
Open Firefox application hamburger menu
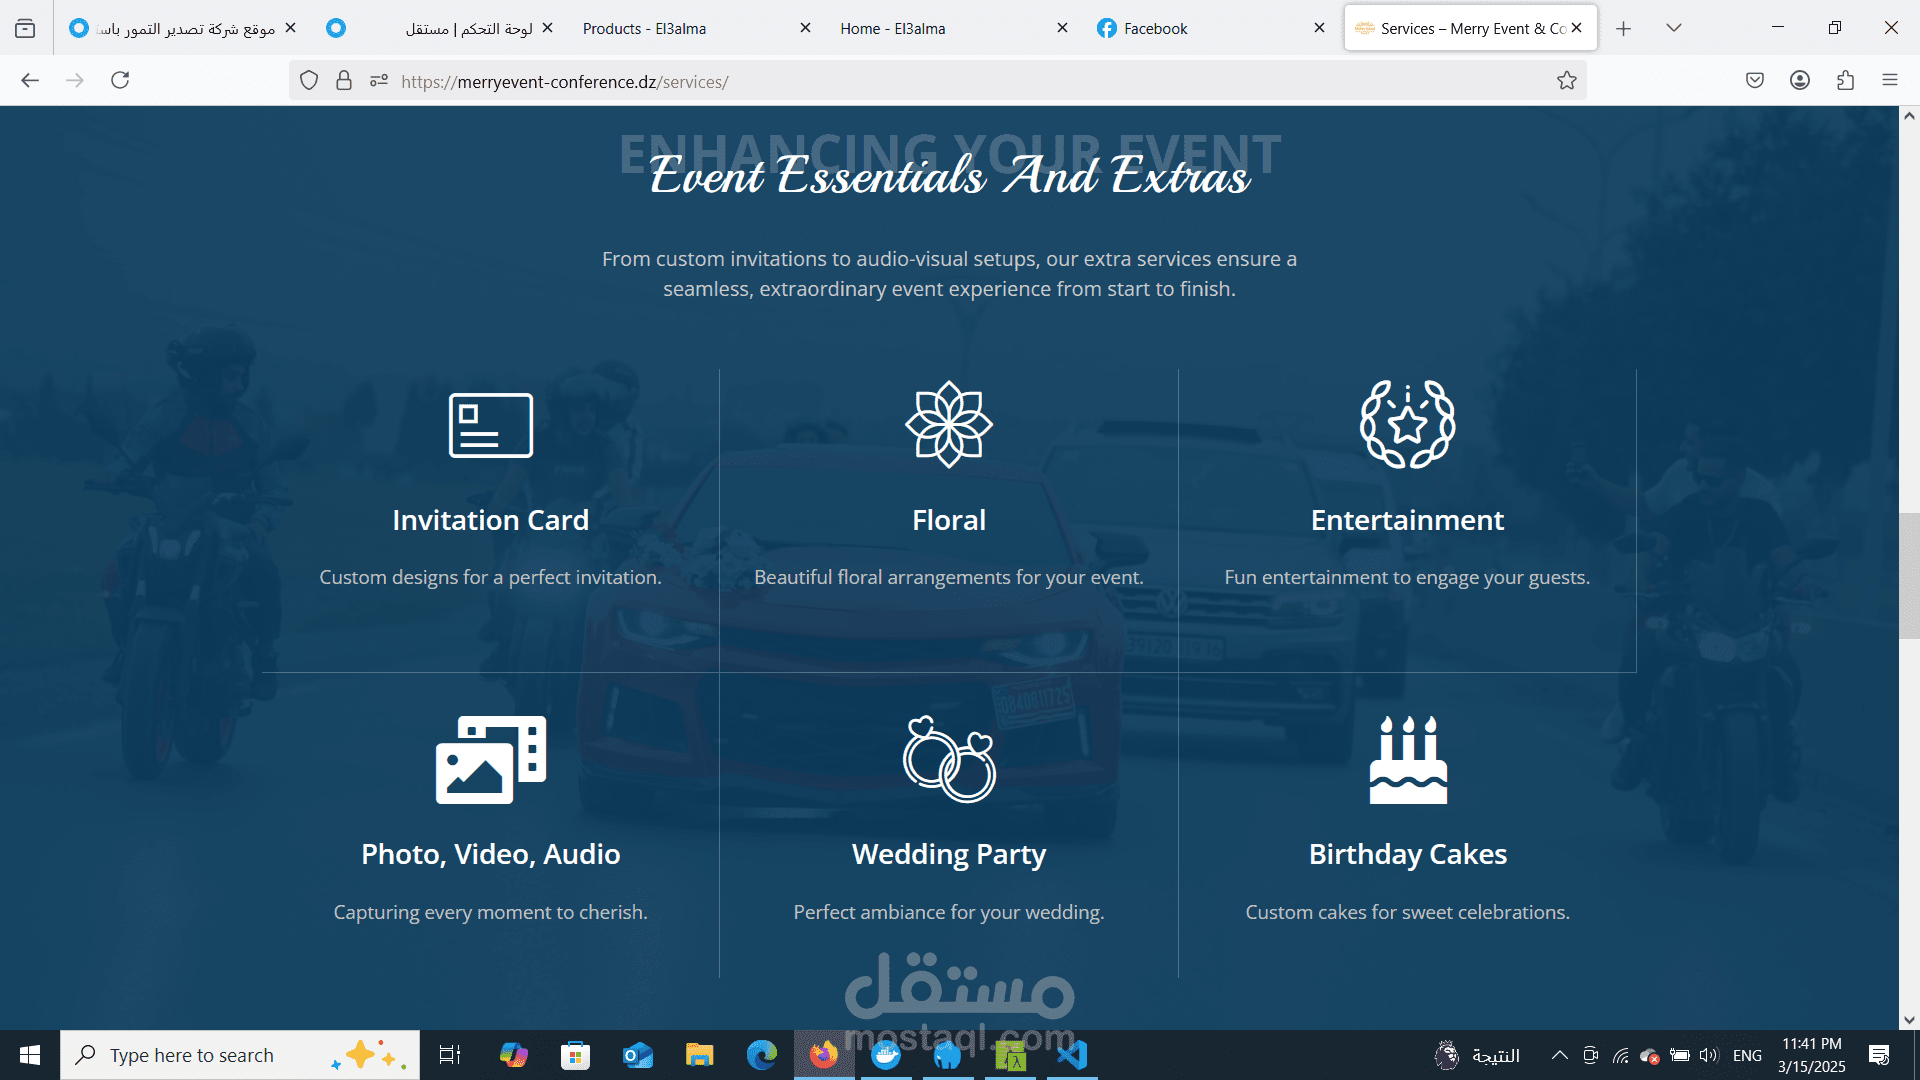point(1889,81)
